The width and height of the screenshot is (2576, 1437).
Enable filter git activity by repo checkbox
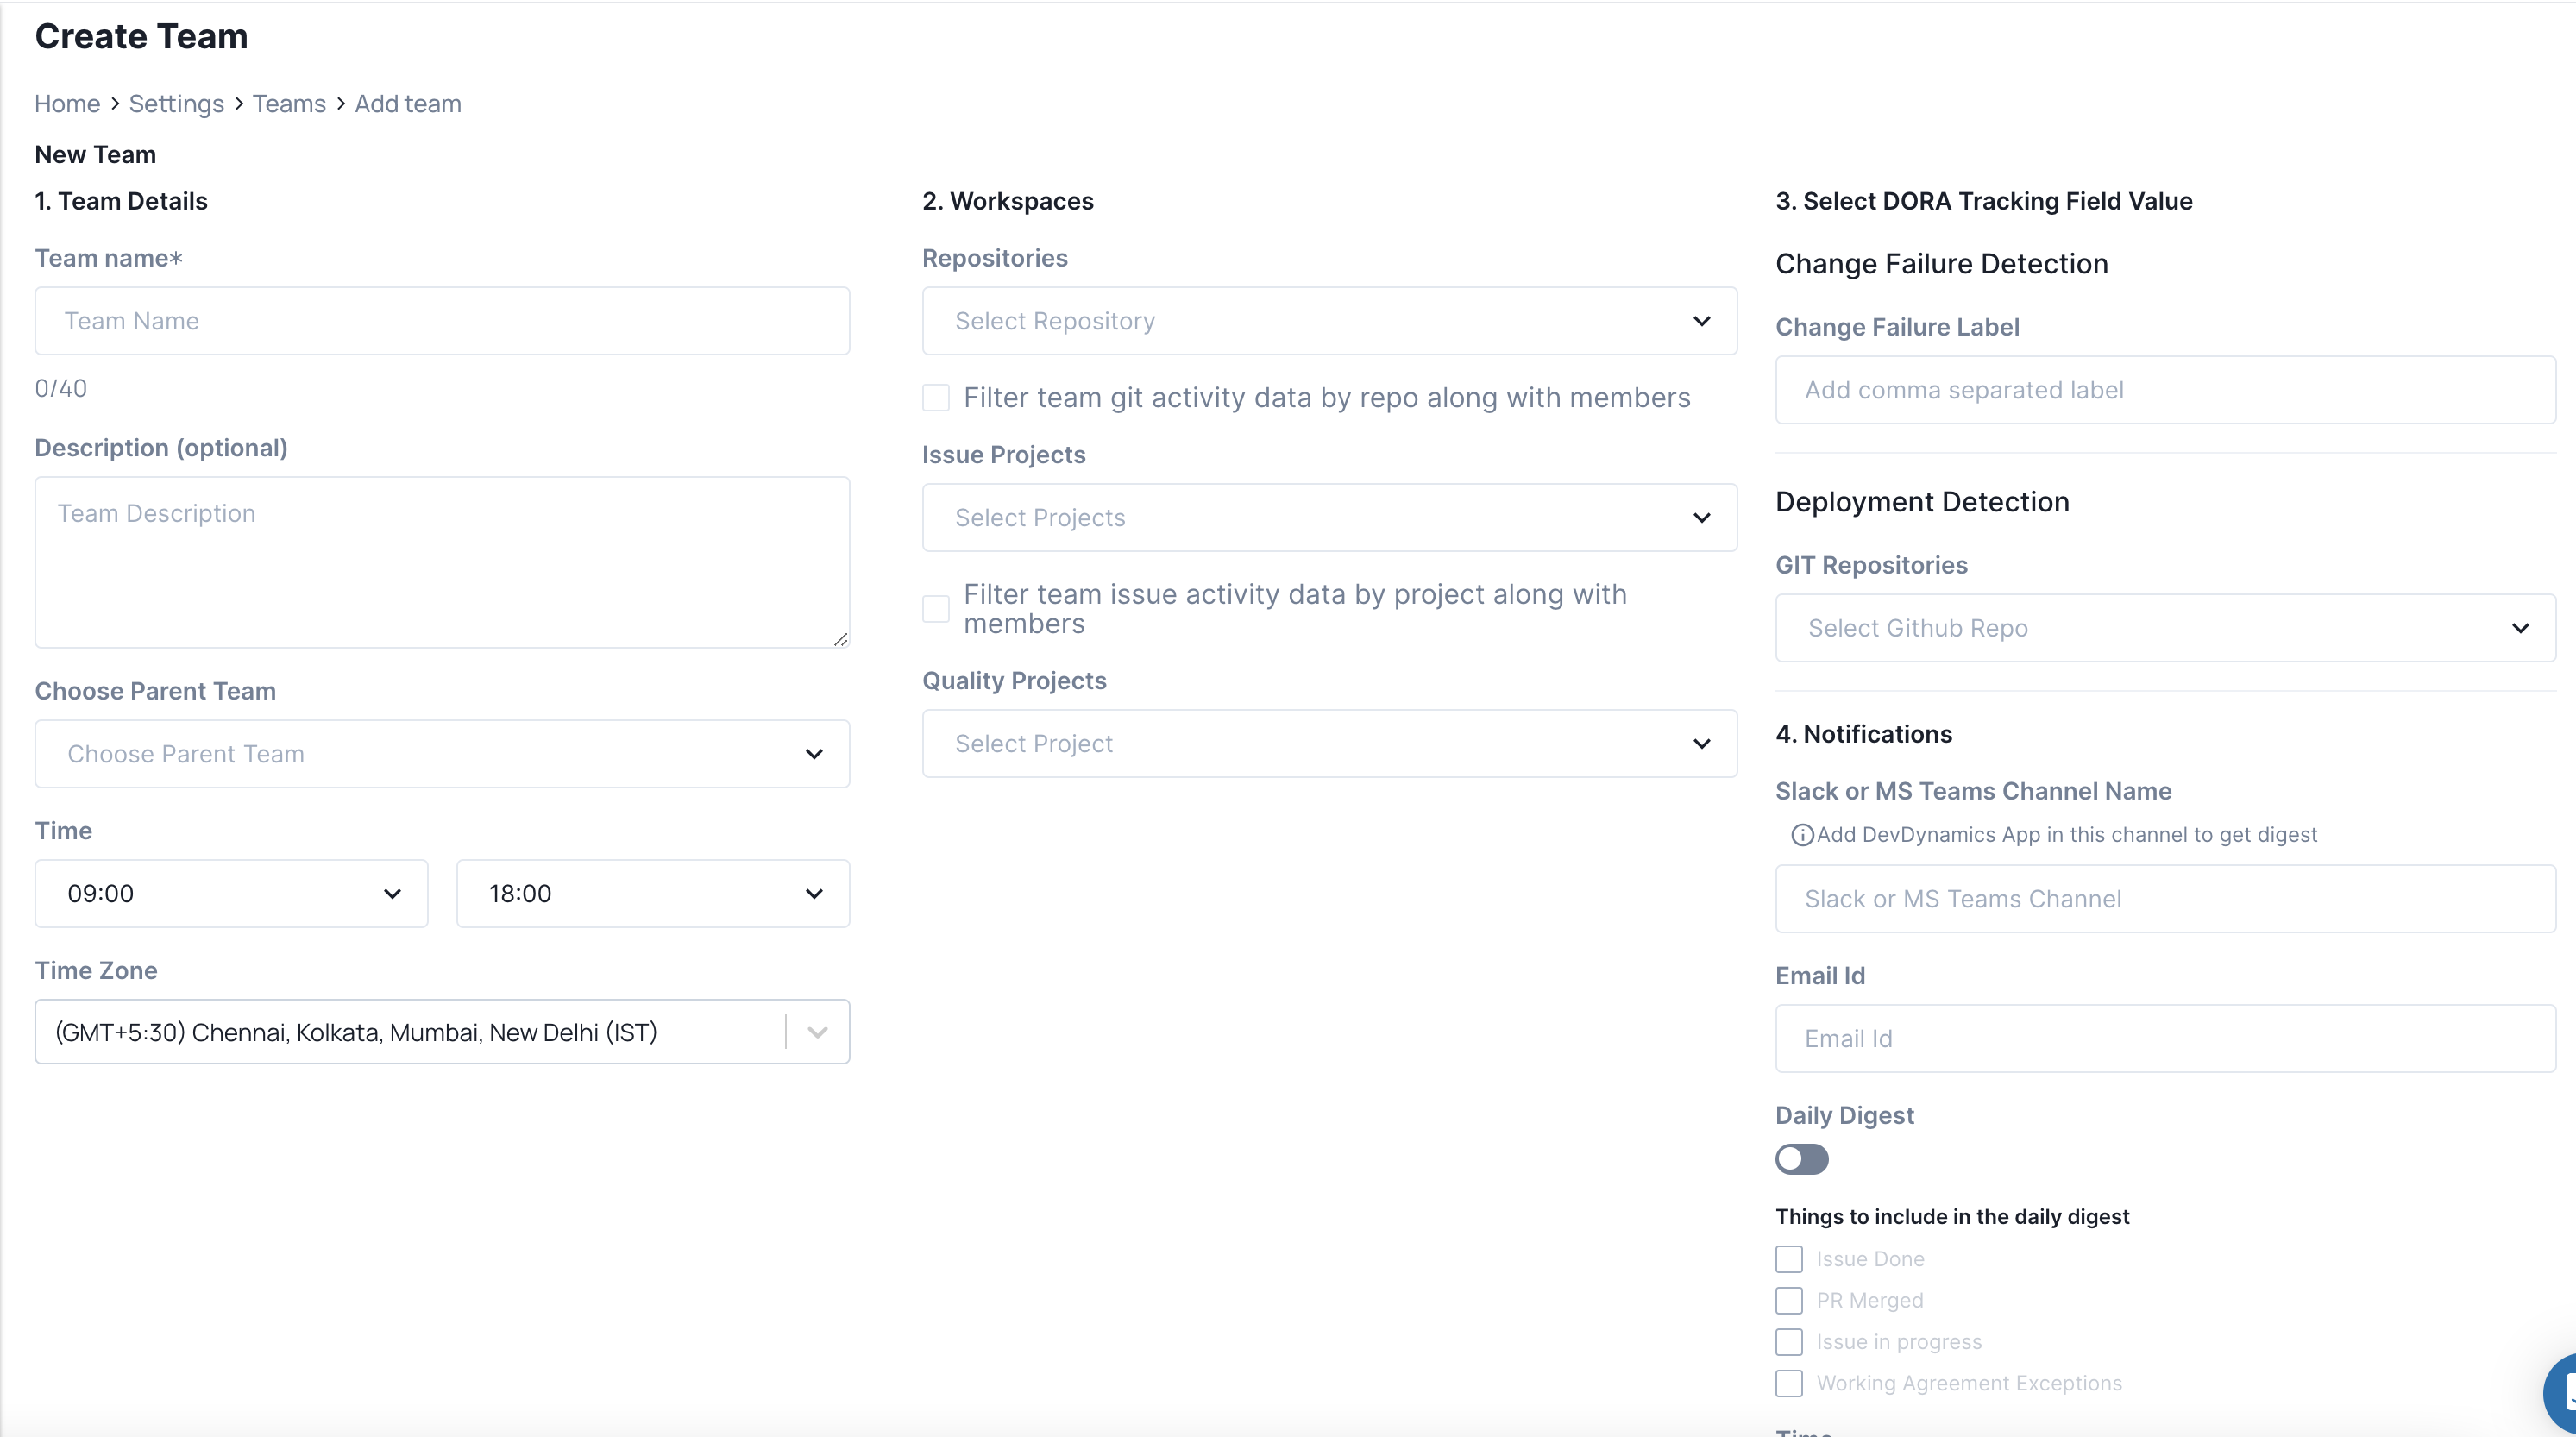coord(936,398)
